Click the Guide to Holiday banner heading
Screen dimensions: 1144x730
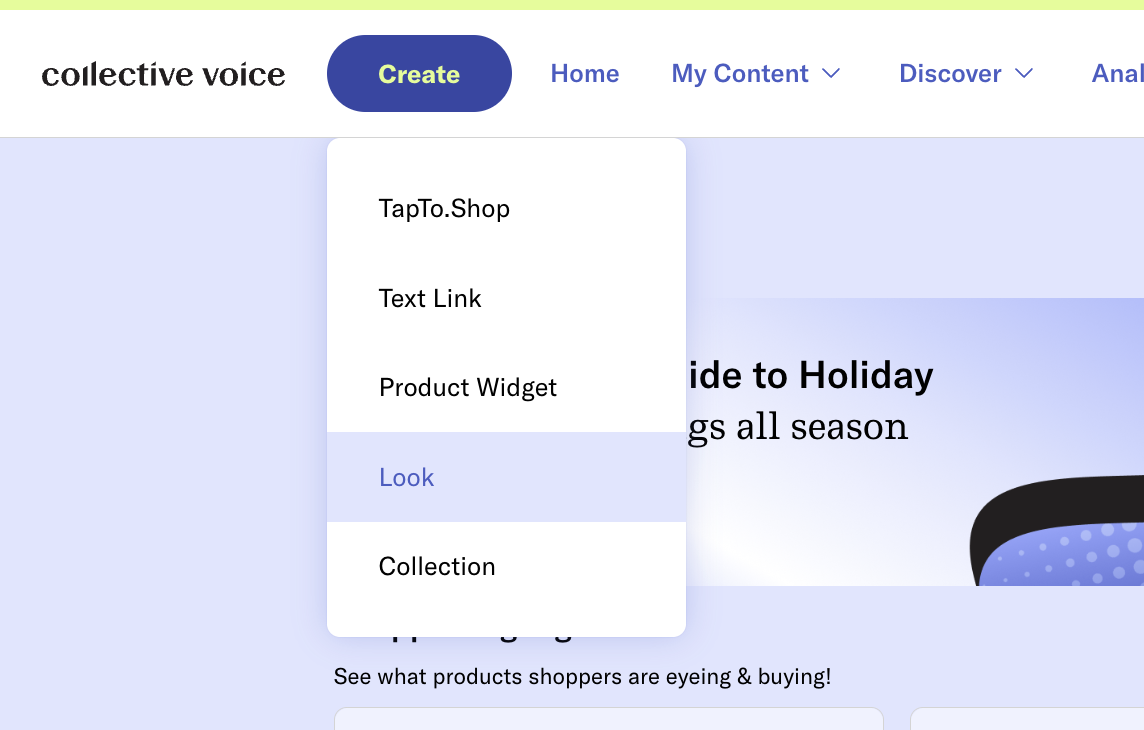tap(811, 376)
